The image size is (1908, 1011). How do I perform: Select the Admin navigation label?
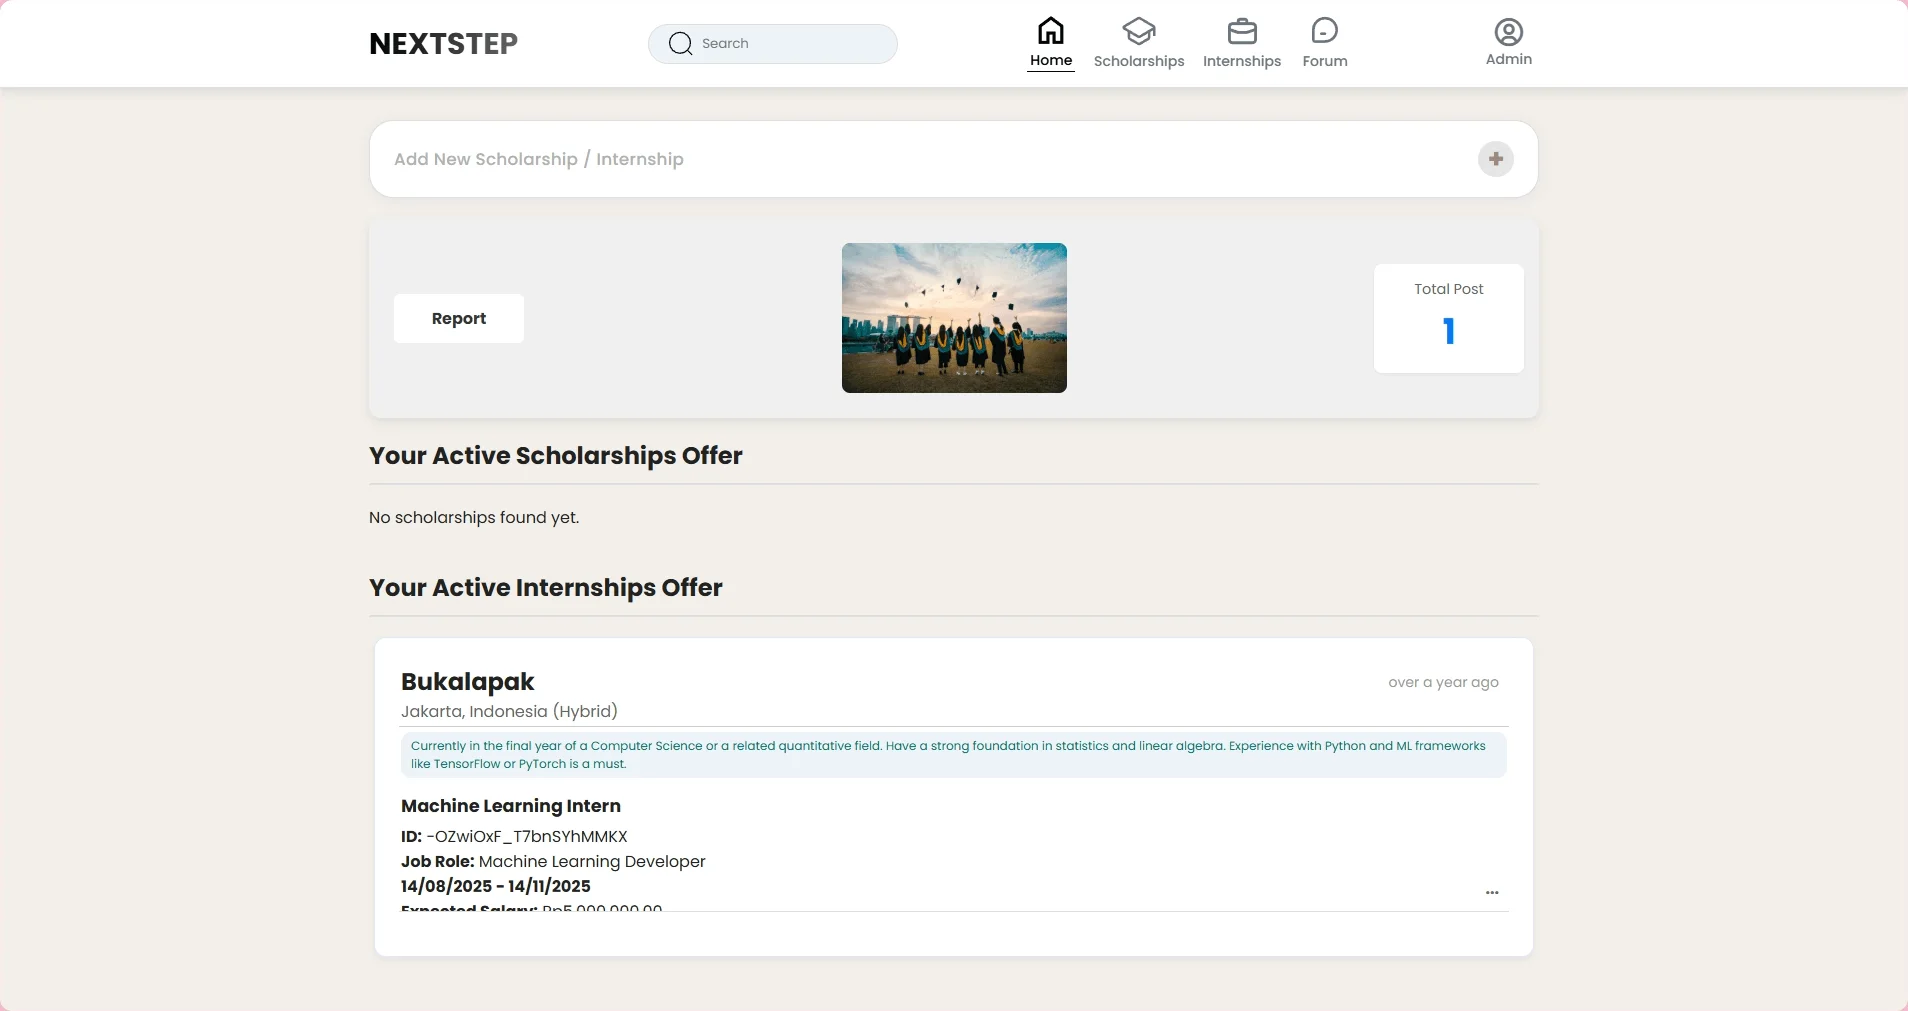[x=1509, y=59]
